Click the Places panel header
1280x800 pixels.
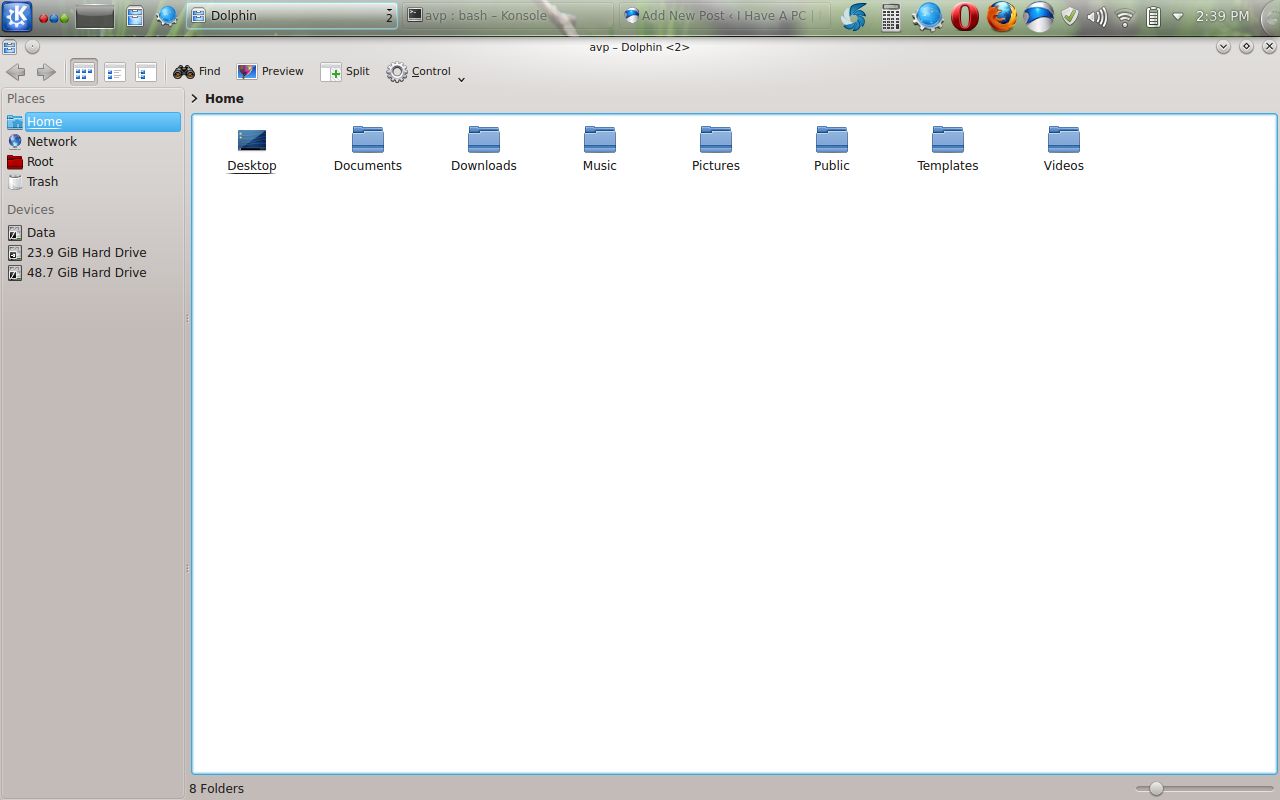click(26, 98)
